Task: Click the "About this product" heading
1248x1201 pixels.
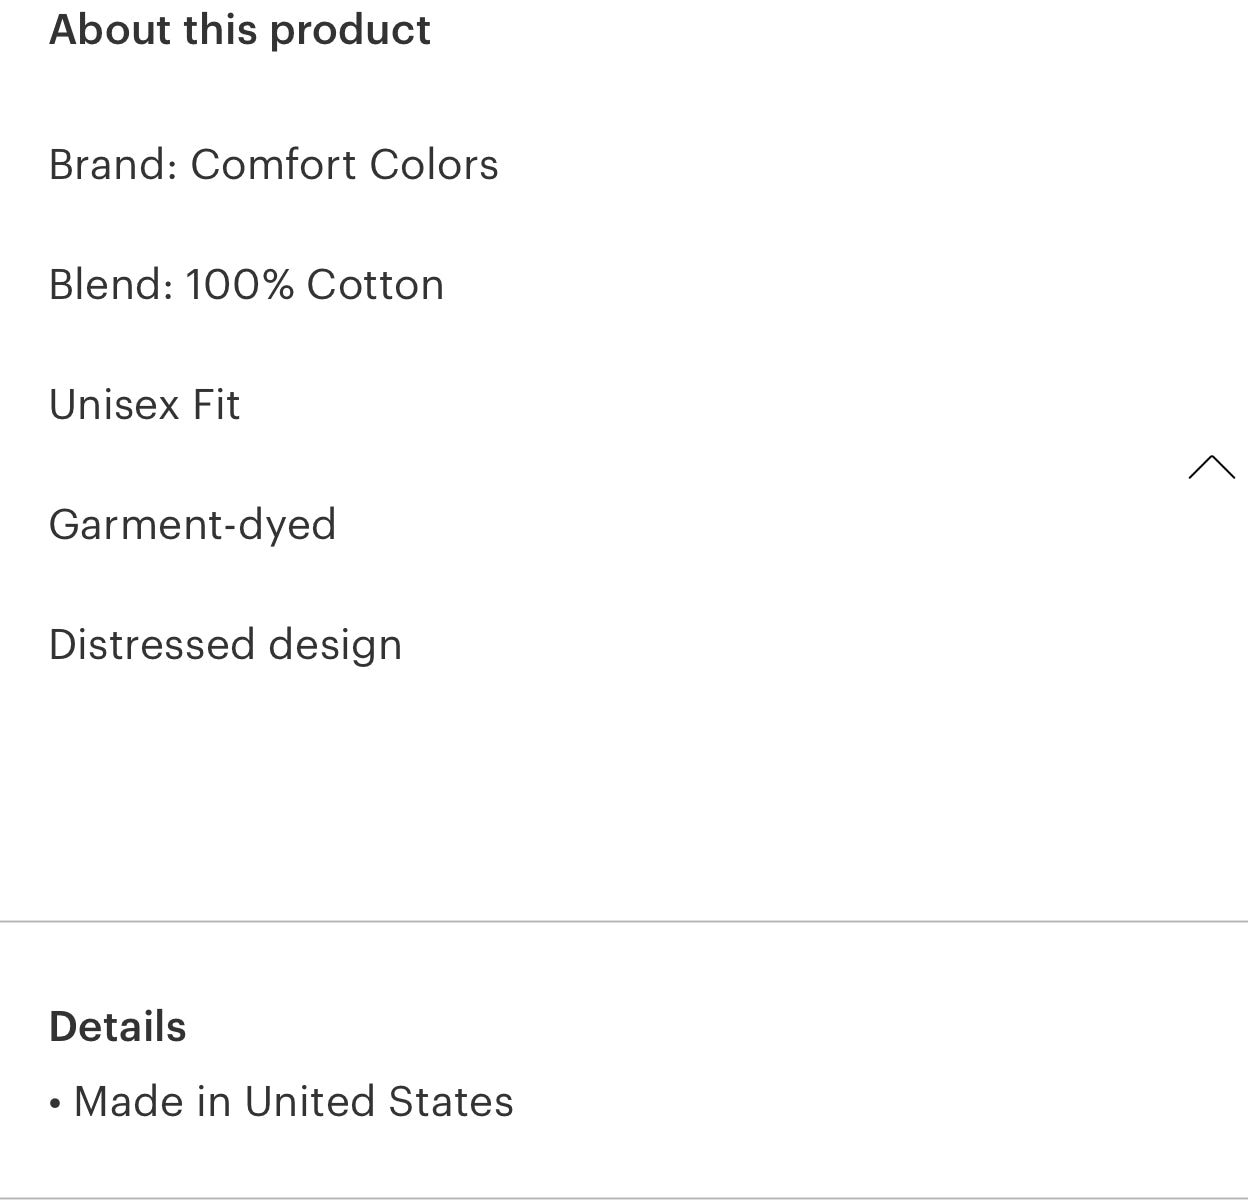Action: pos(240,30)
